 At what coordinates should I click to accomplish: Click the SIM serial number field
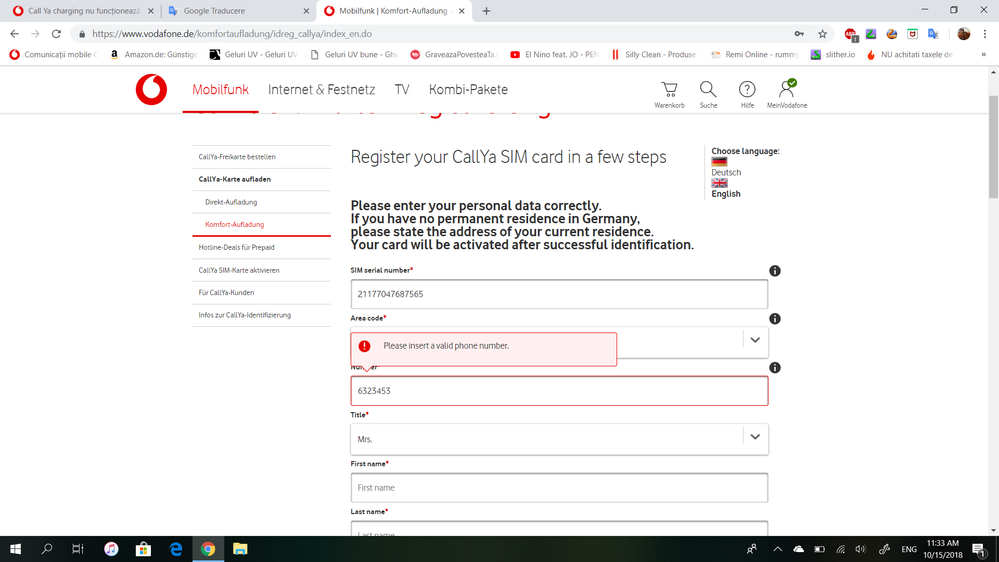pyautogui.click(x=559, y=294)
